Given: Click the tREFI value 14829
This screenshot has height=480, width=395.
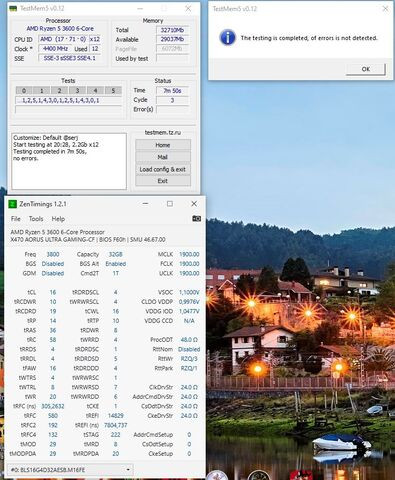Looking at the screenshot, I should (116, 416).
